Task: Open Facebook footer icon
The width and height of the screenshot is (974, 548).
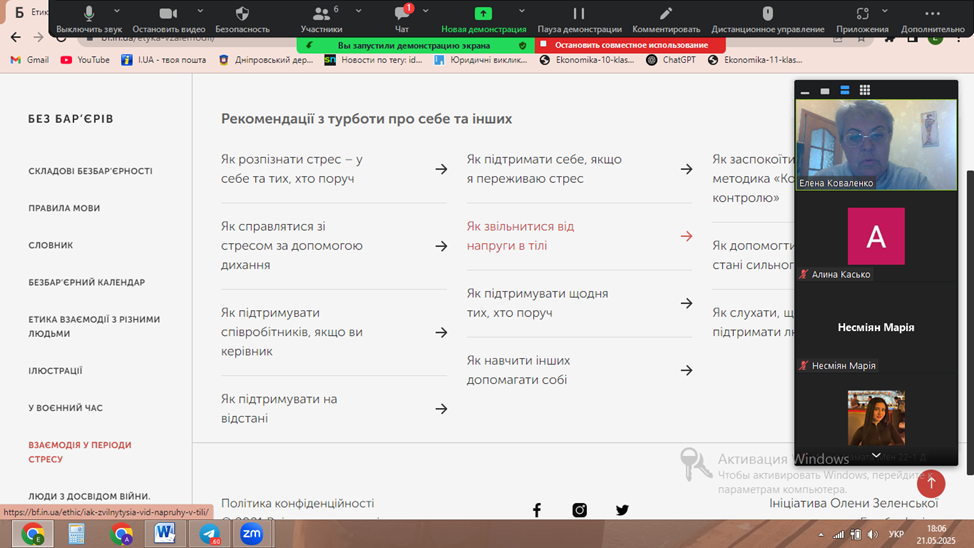Action: pyautogui.click(x=537, y=510)
